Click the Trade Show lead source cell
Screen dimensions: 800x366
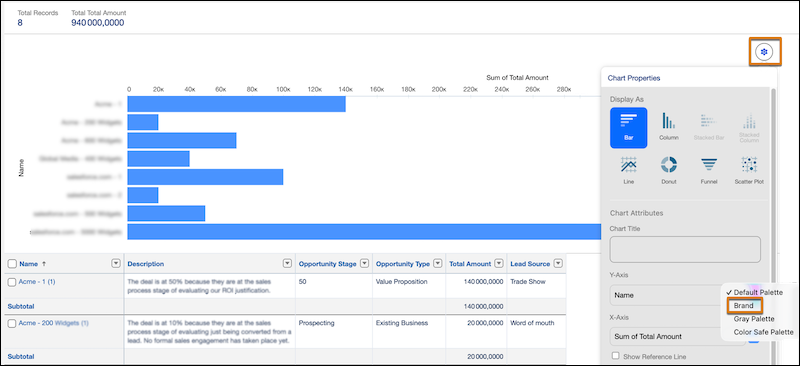(528, 281)
